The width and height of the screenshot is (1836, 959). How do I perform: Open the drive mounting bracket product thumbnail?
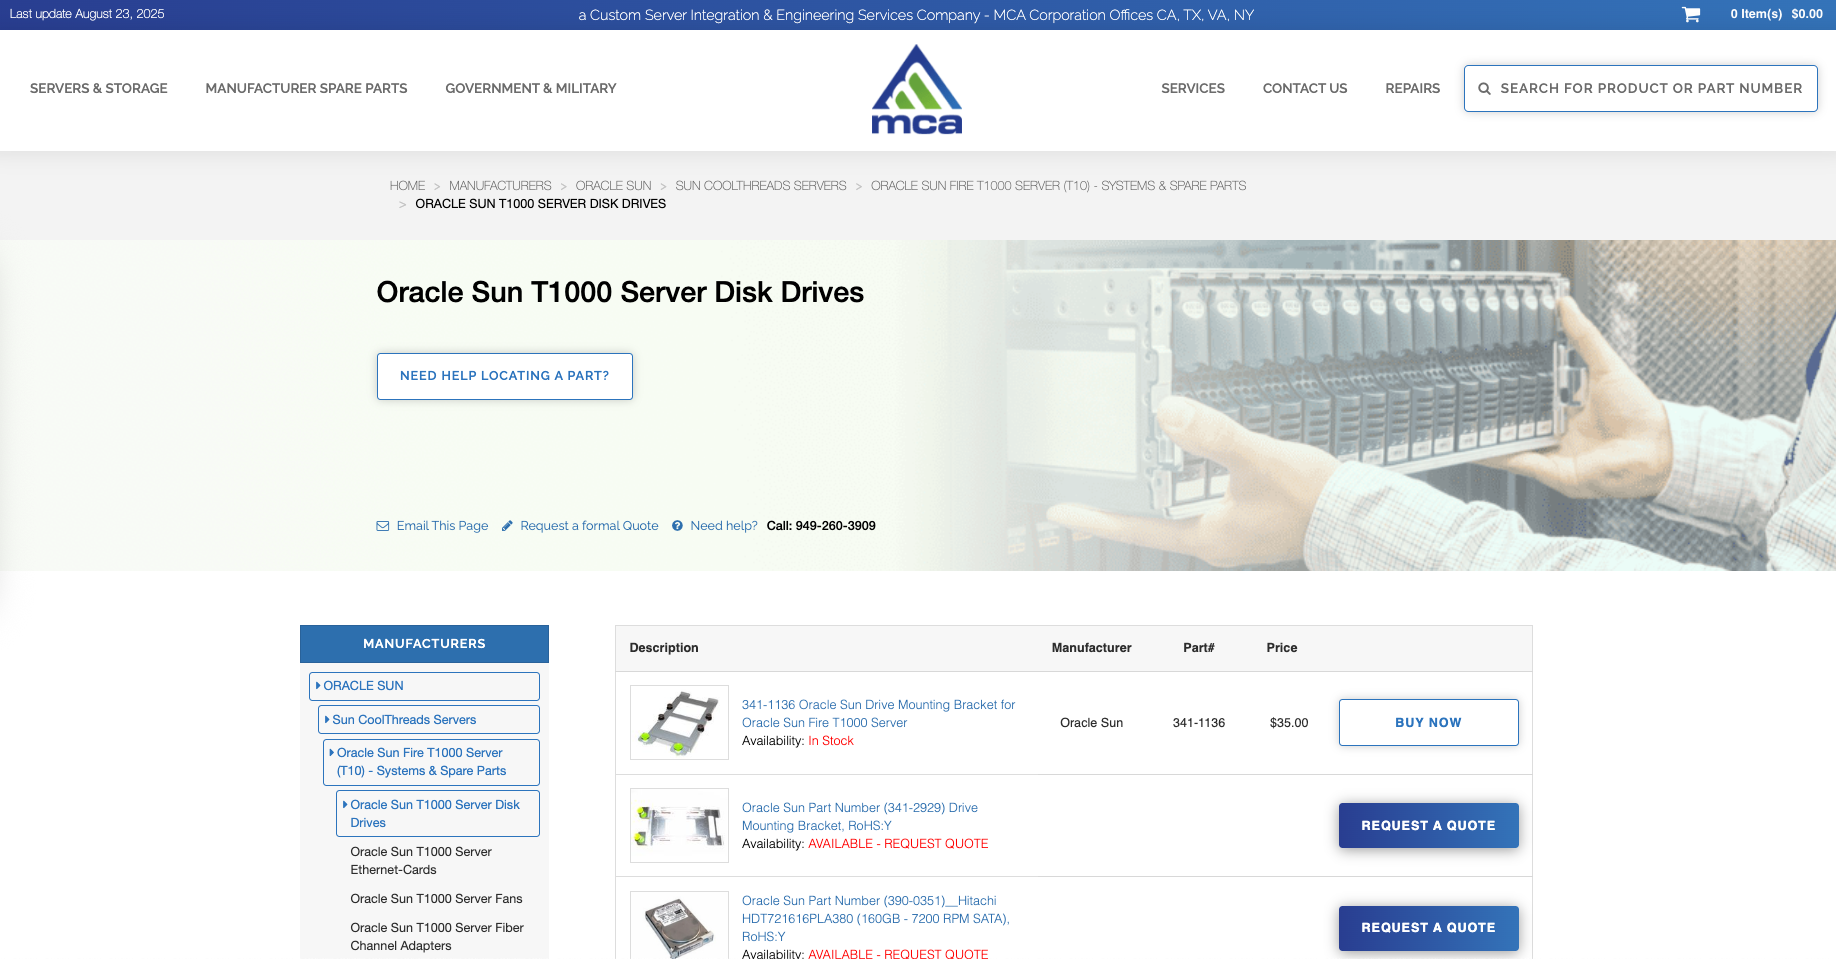[x=679, y=722]
